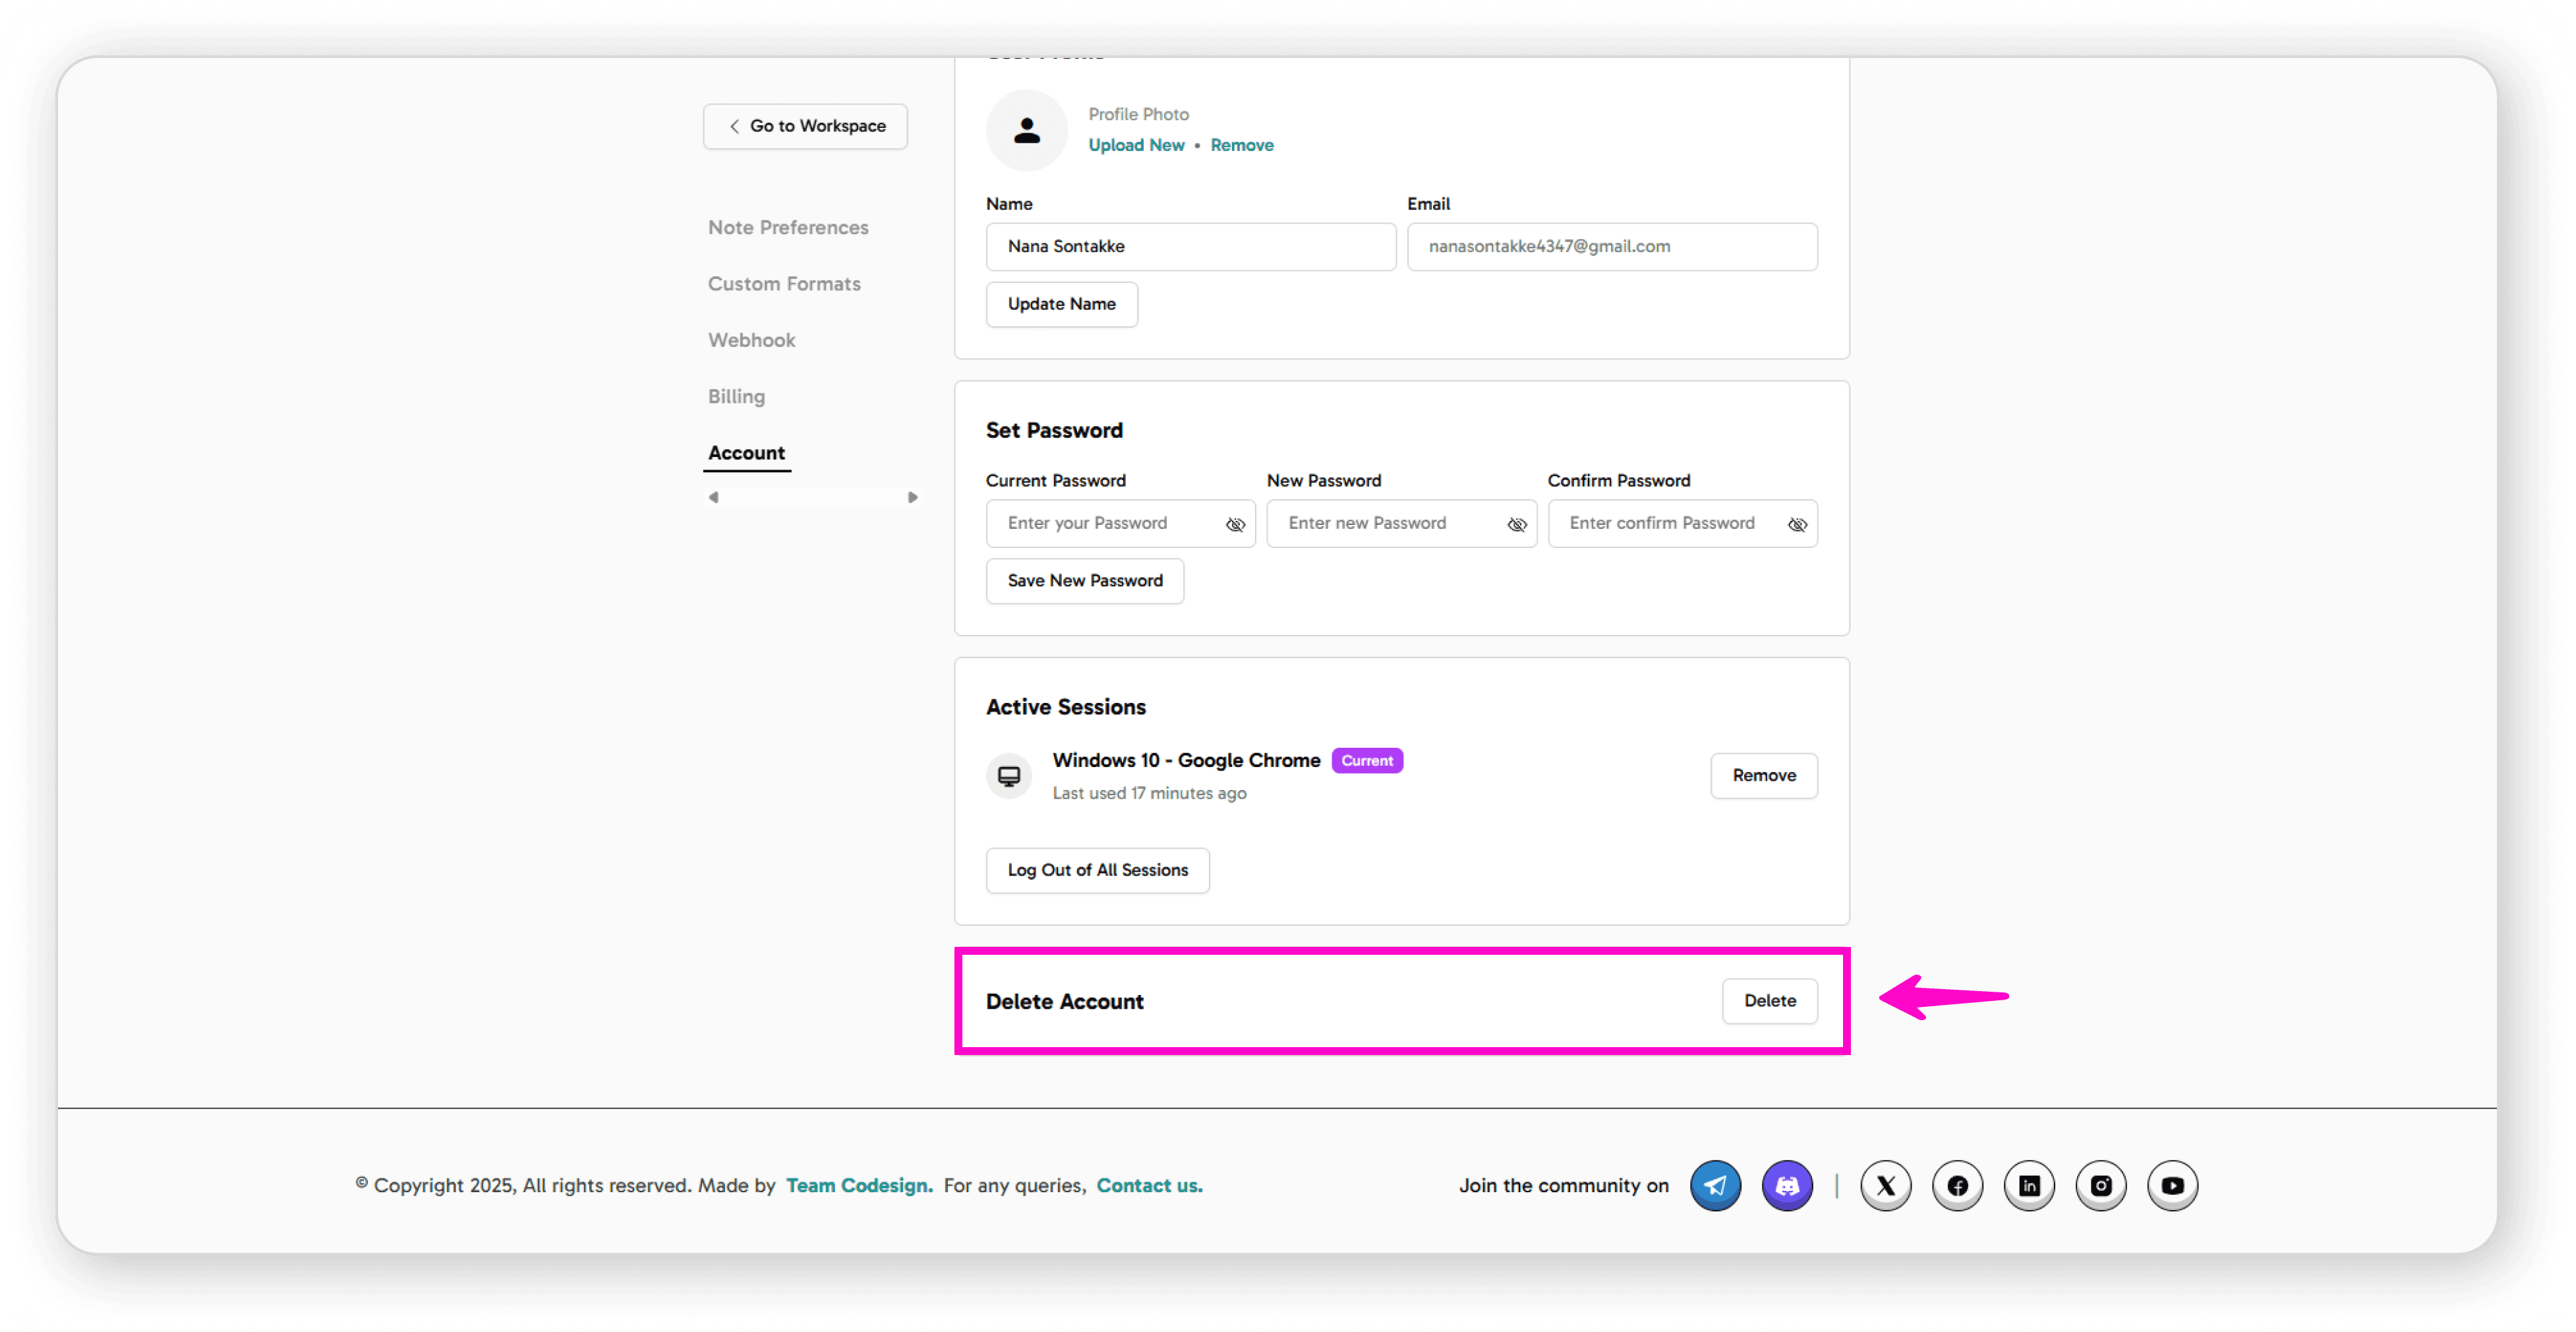Image resolution: width=2576 pixels, height=1332 pixels.
Task: Open the Discord community icon
Action: [1787, 1185]
